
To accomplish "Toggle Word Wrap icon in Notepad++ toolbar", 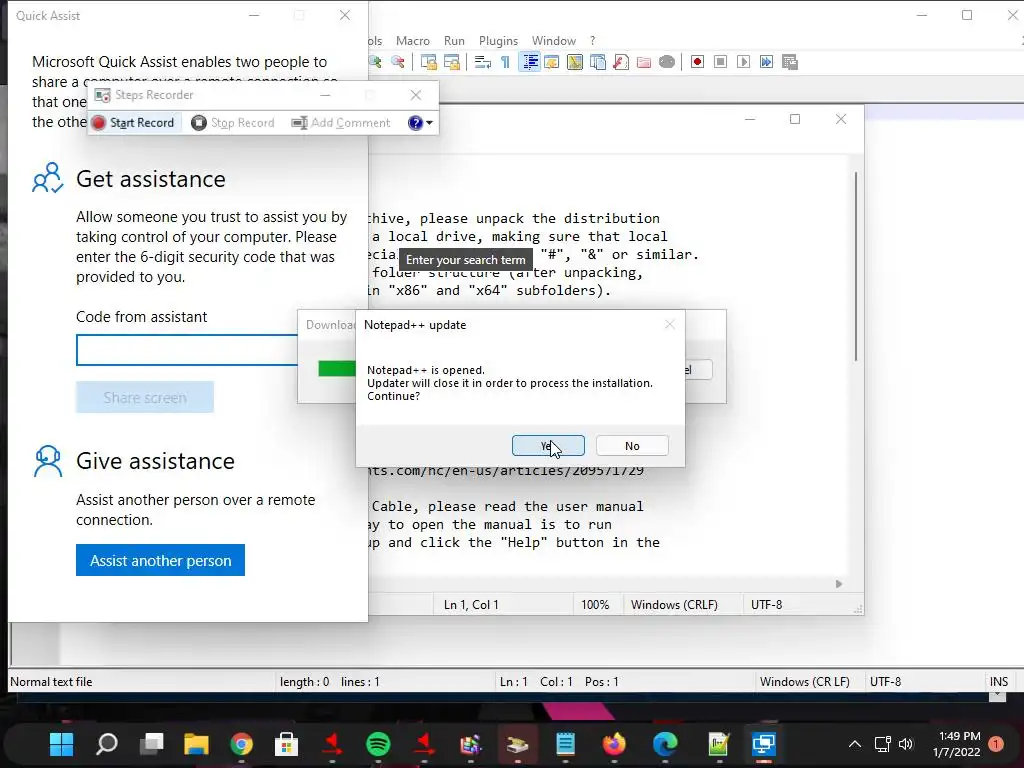I will click(x=483, y=62).
